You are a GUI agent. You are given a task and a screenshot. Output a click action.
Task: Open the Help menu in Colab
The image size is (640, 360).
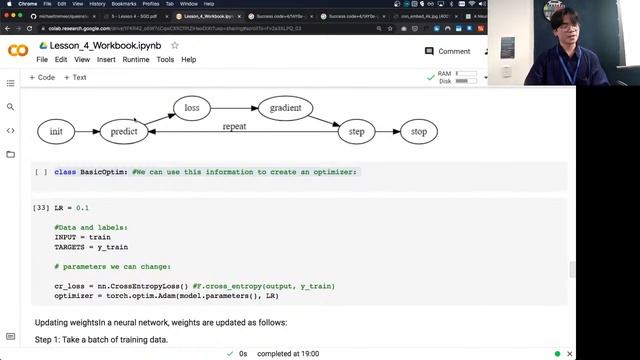[189, 60]
